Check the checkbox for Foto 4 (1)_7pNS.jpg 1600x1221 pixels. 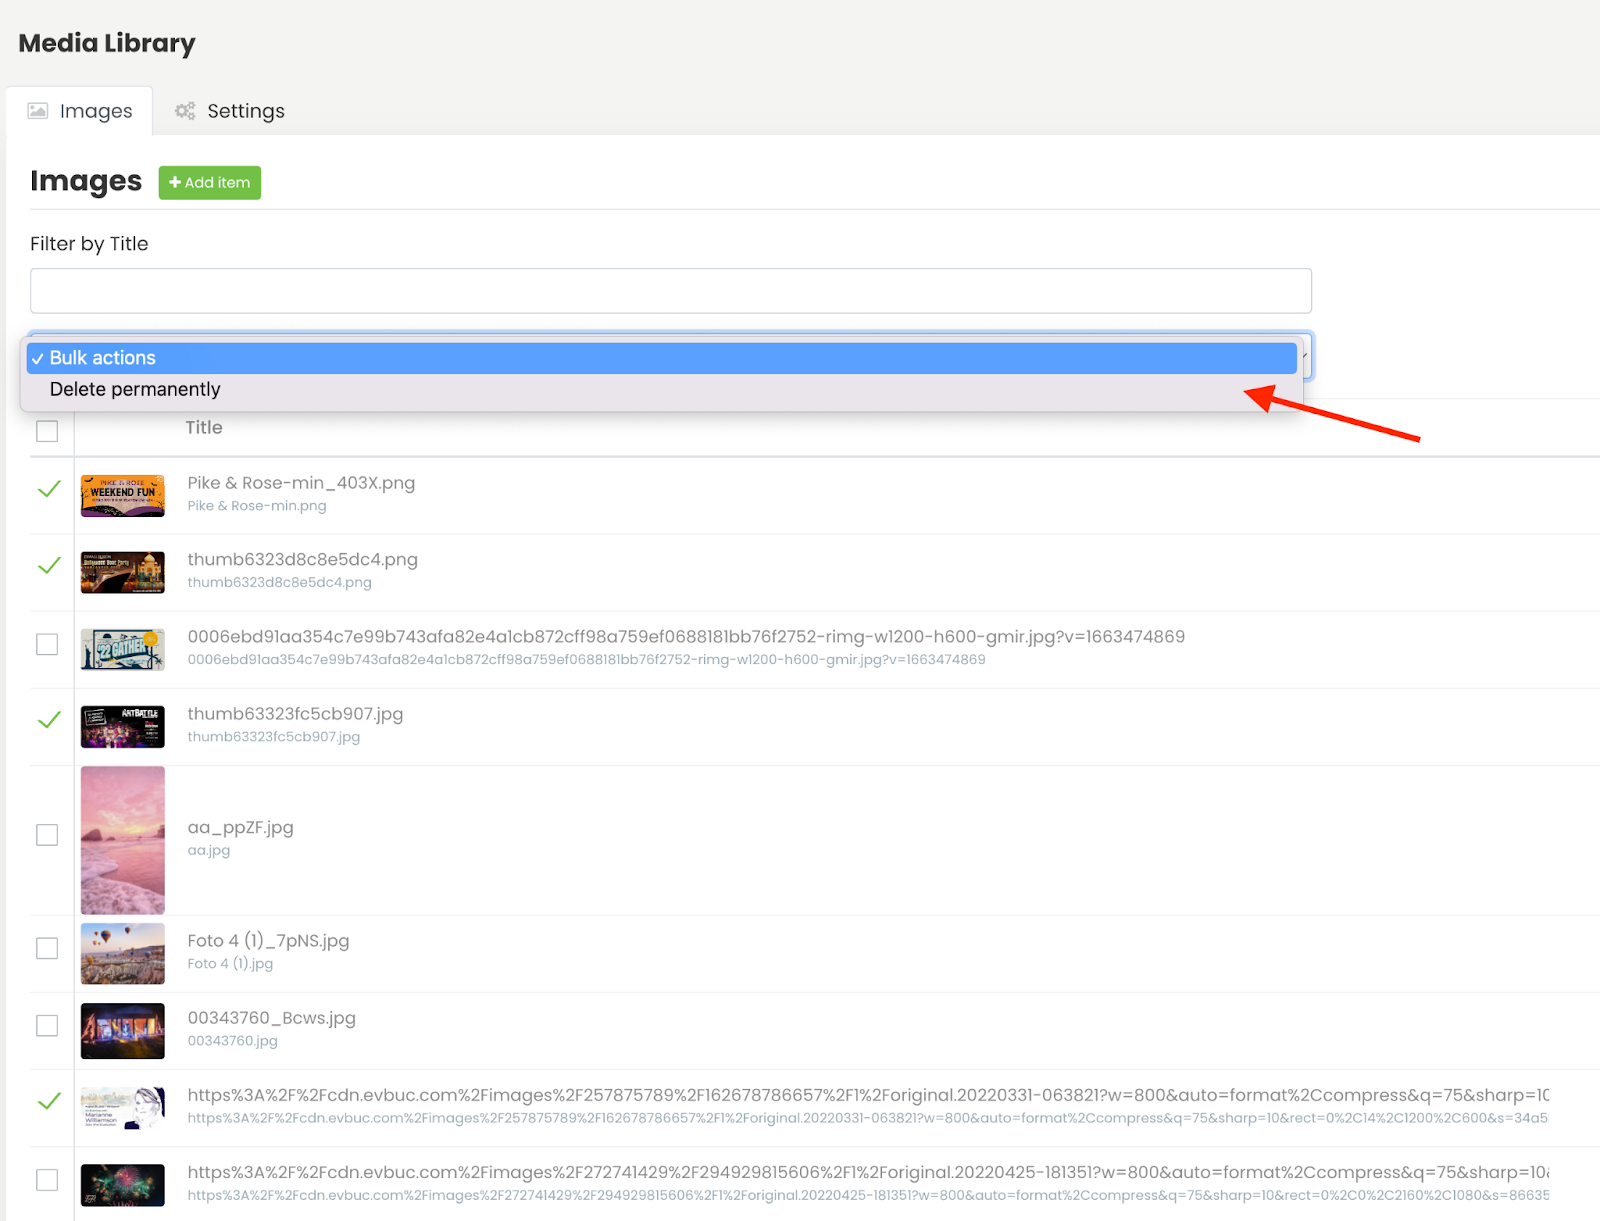coord(47,948)
